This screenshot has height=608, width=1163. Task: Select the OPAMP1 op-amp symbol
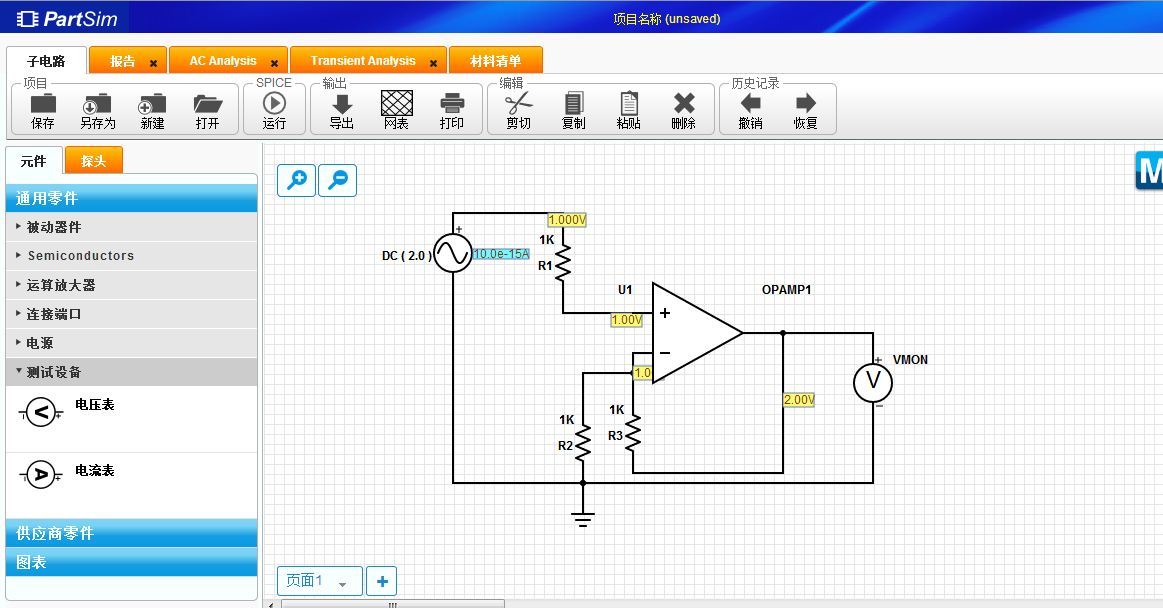[x=697, y=333]
